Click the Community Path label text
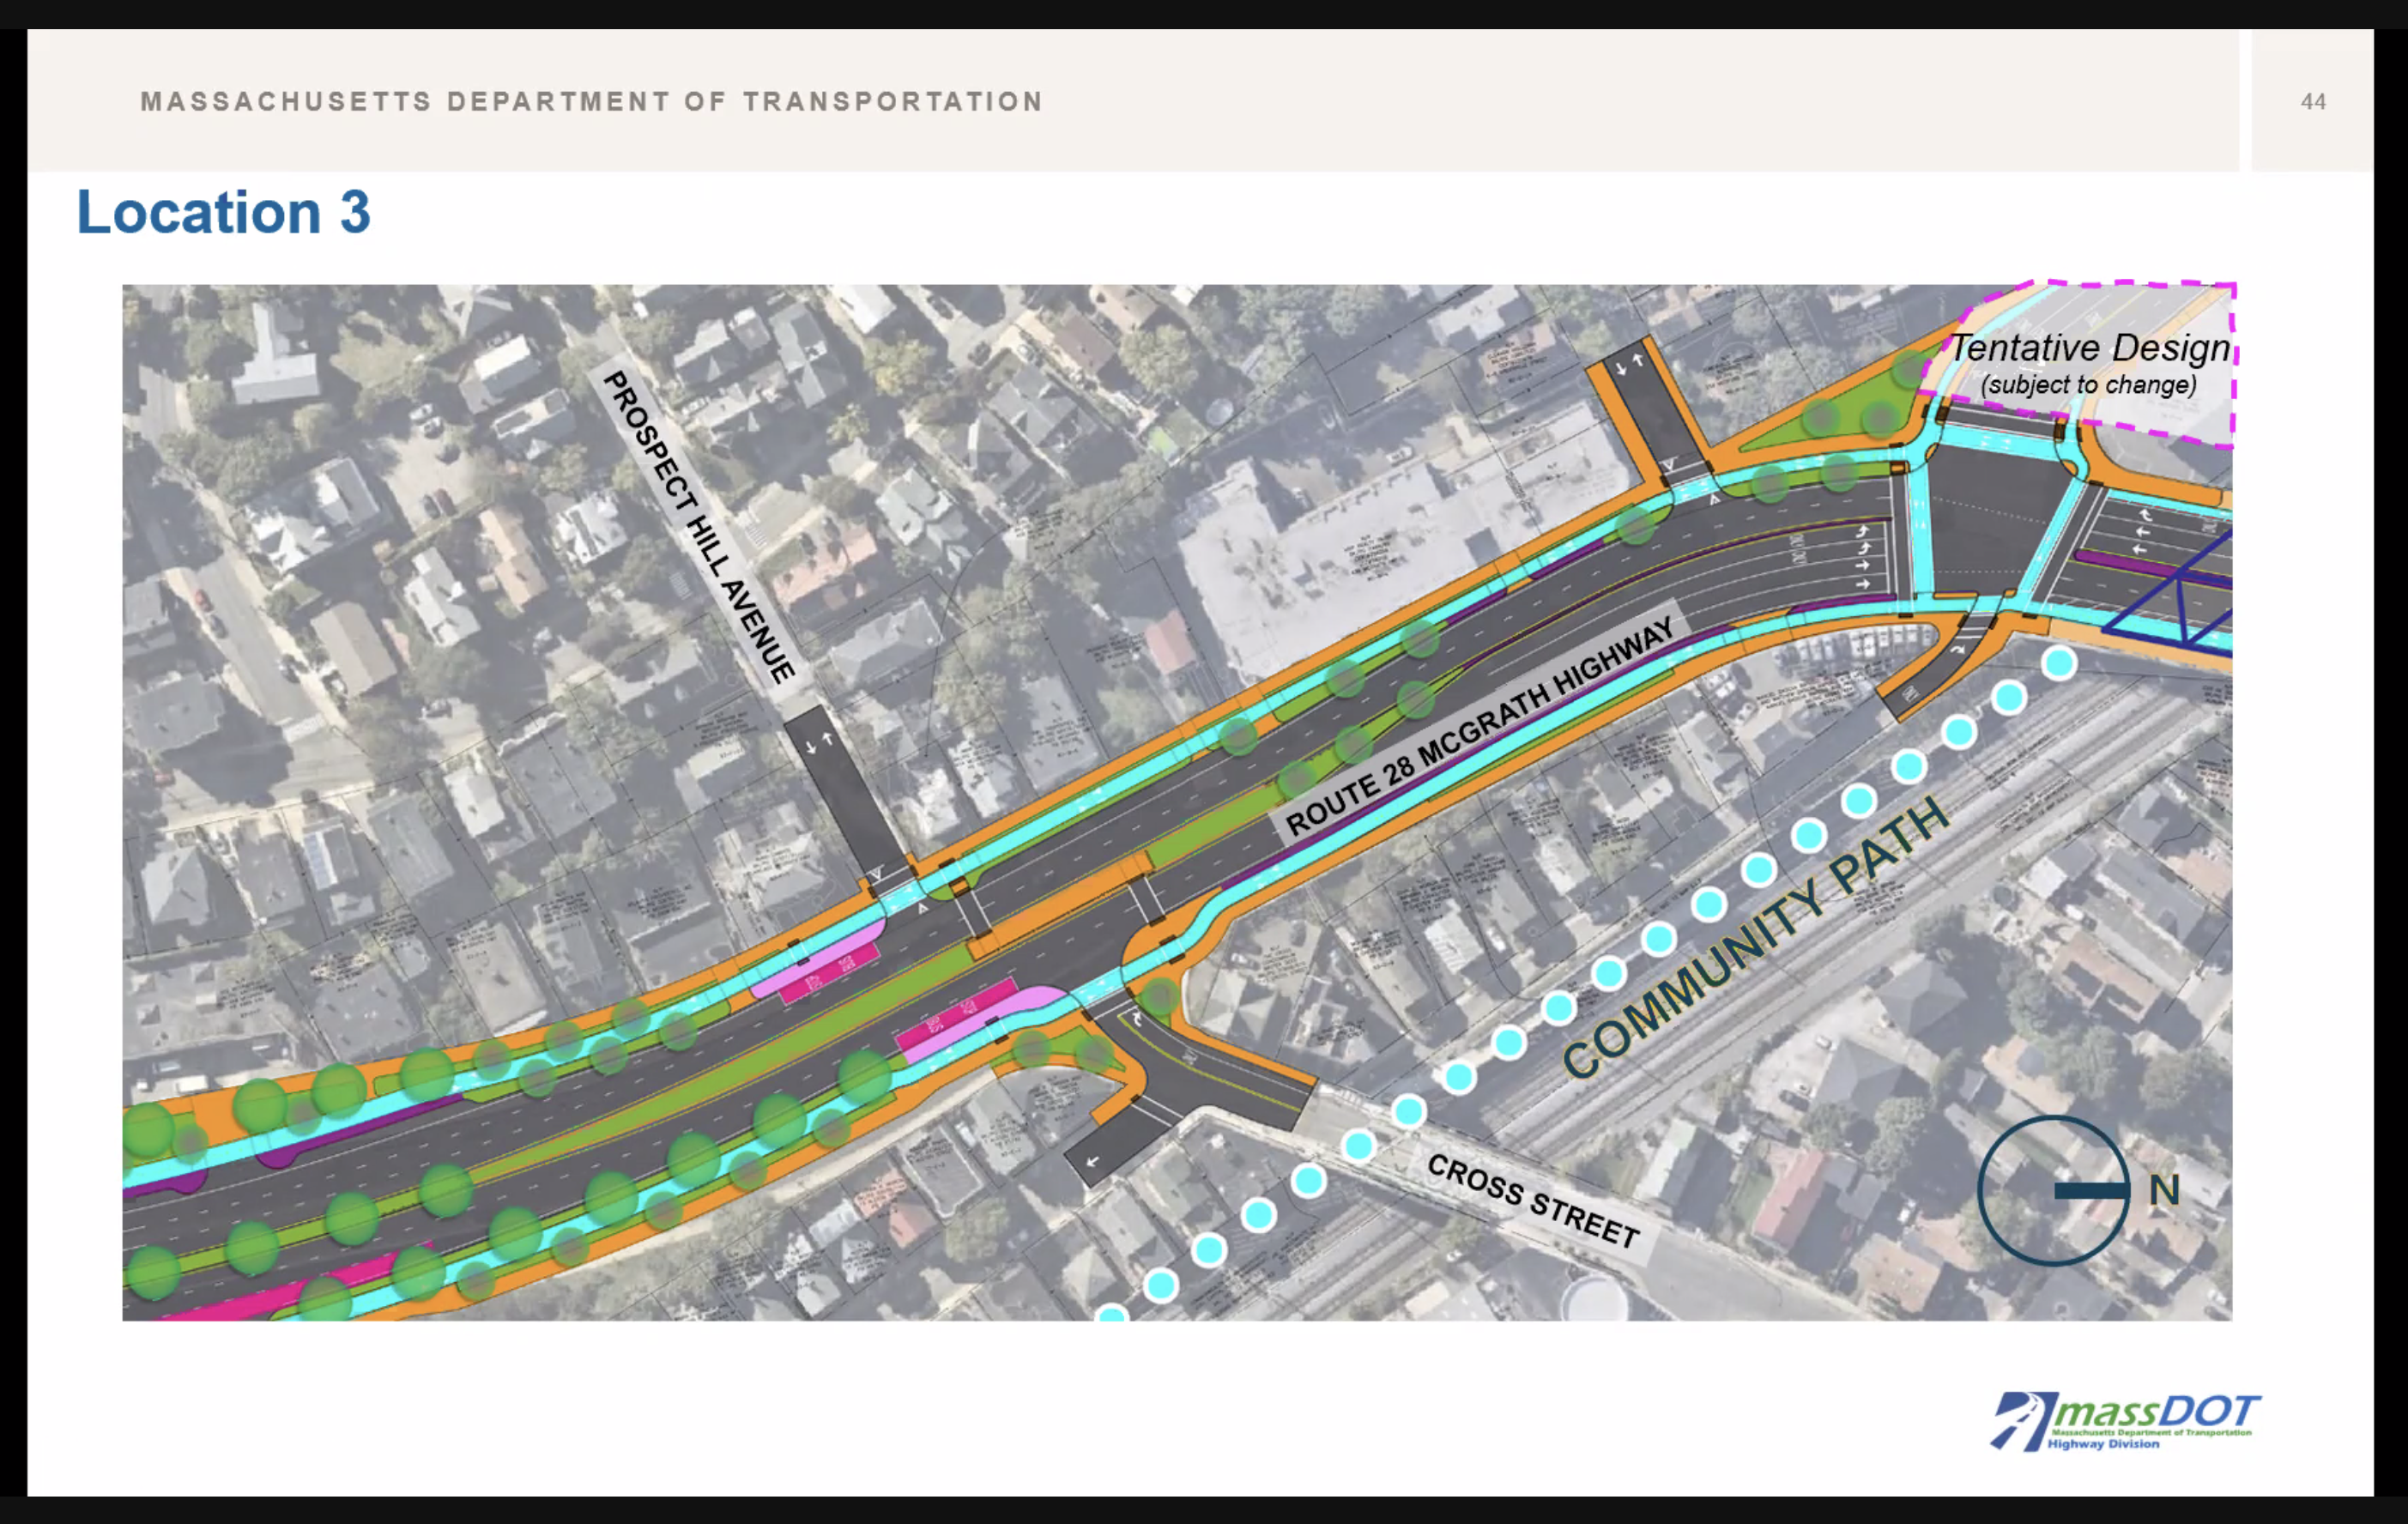This screenshot has width=2408, height=1524. pyautogui.click(x=1755, y=939)
